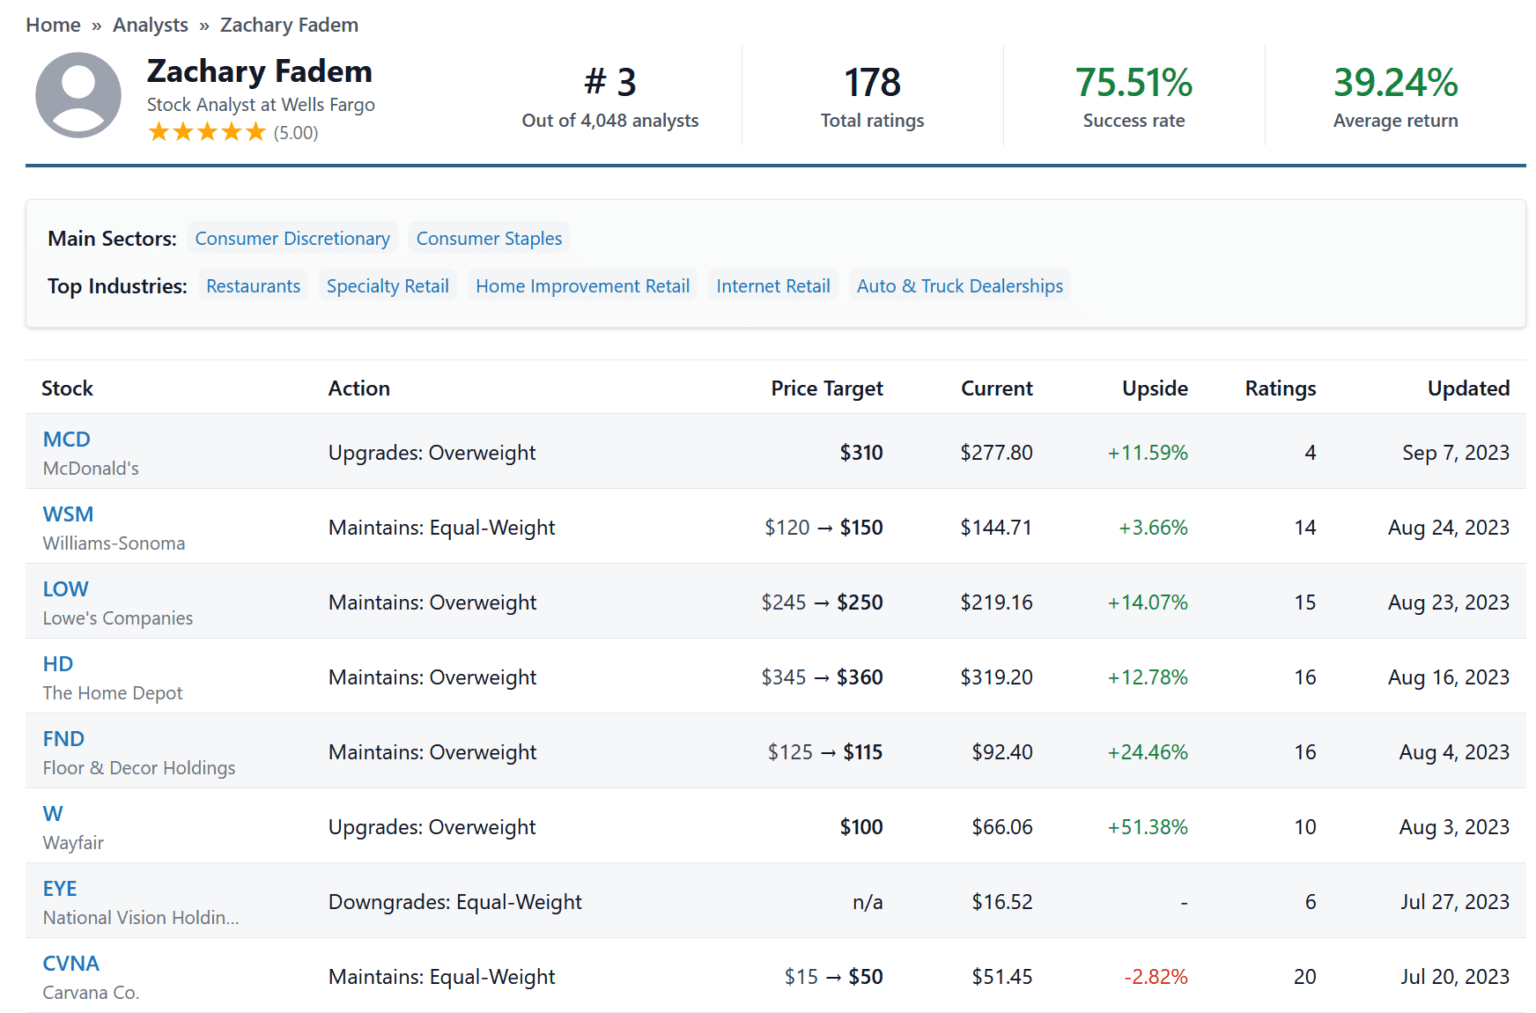
Task: Choose the Auto & Truck Dealerships industry
Action: pyautogui.click(x=959, y=286)
